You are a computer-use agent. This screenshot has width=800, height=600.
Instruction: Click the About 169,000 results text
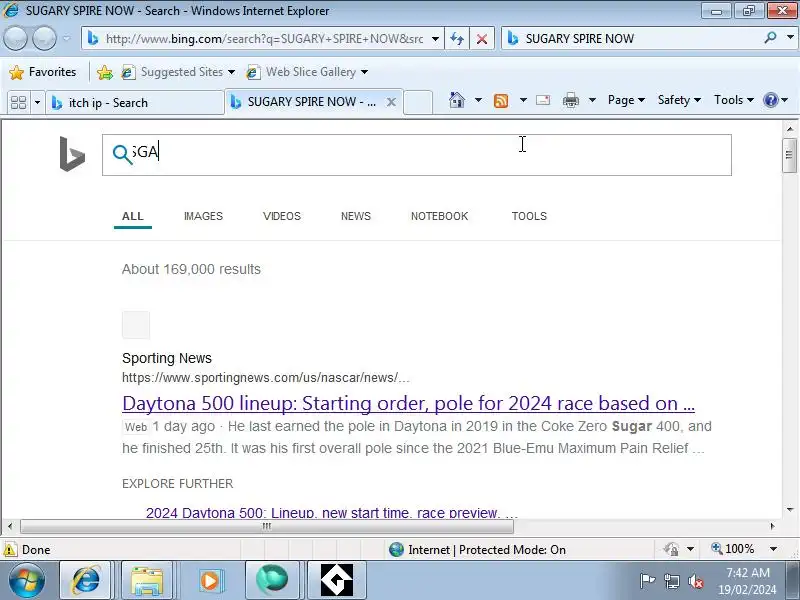(x=191, y=269)
